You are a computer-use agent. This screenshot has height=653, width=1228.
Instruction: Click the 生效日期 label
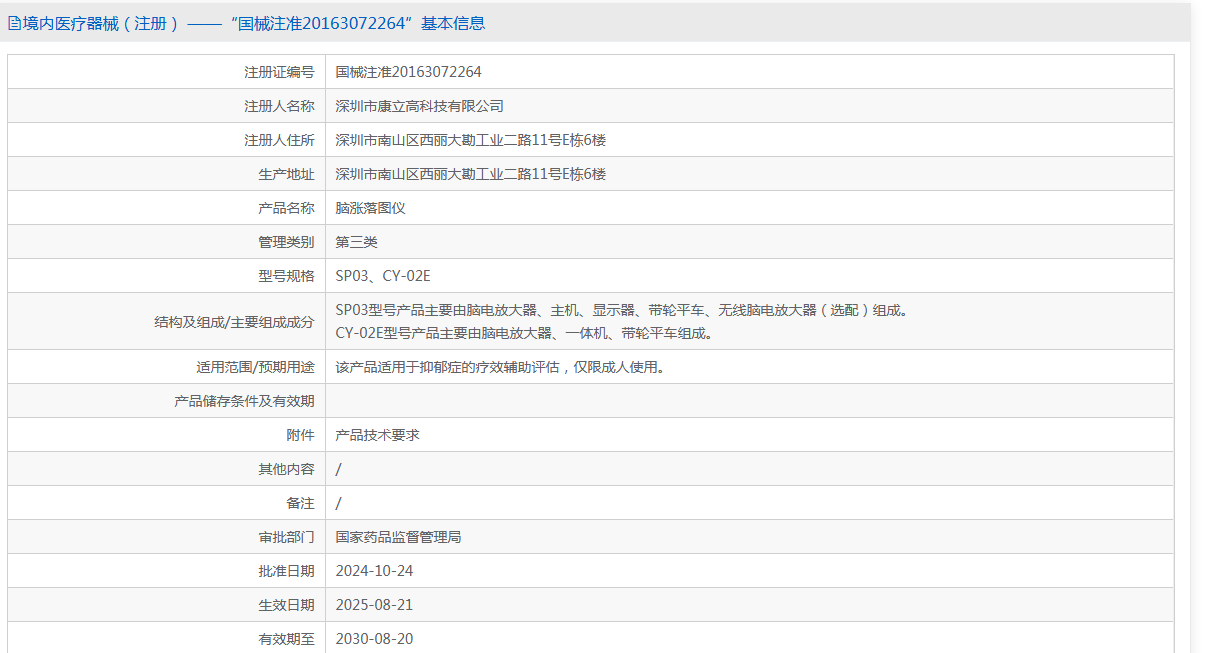tap(286, 605)
